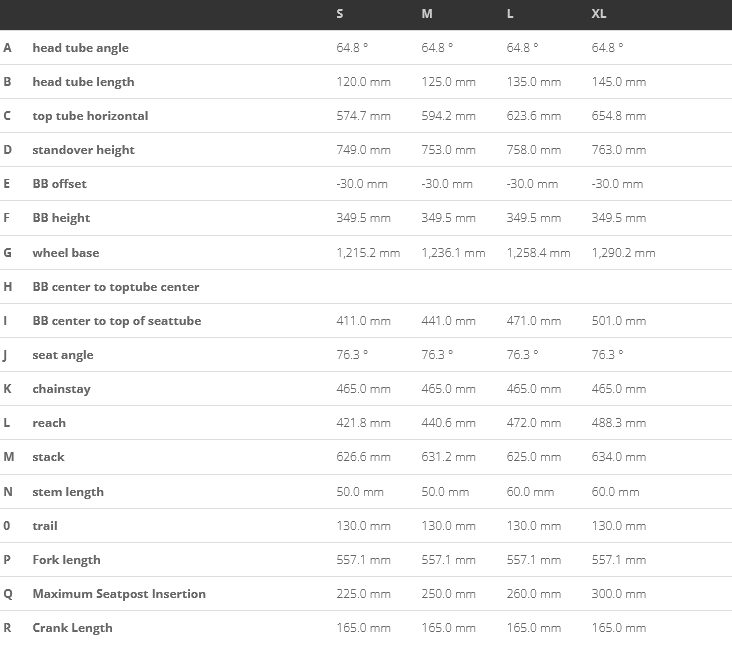Select the 574.7 mm top tube value
This screenshot has width=732, height=653.
coord(363,116)
